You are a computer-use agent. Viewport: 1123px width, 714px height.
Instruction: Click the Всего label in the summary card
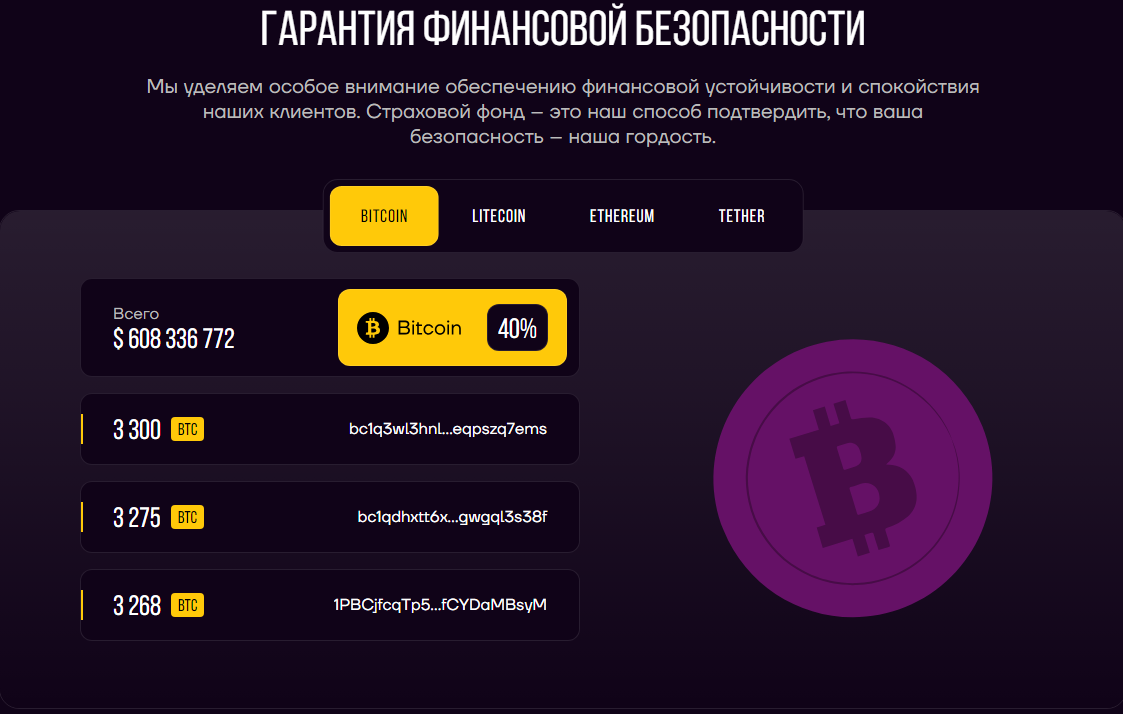click(x=136, y=314)
